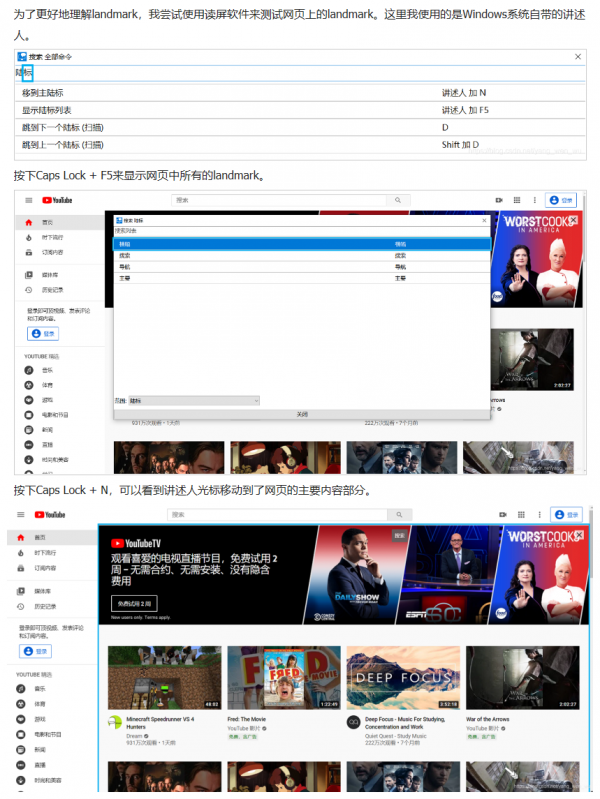Click the search magnifier in the YouTubeTV-banner screenshot
600x799 pixels.
tap(400, 515)
